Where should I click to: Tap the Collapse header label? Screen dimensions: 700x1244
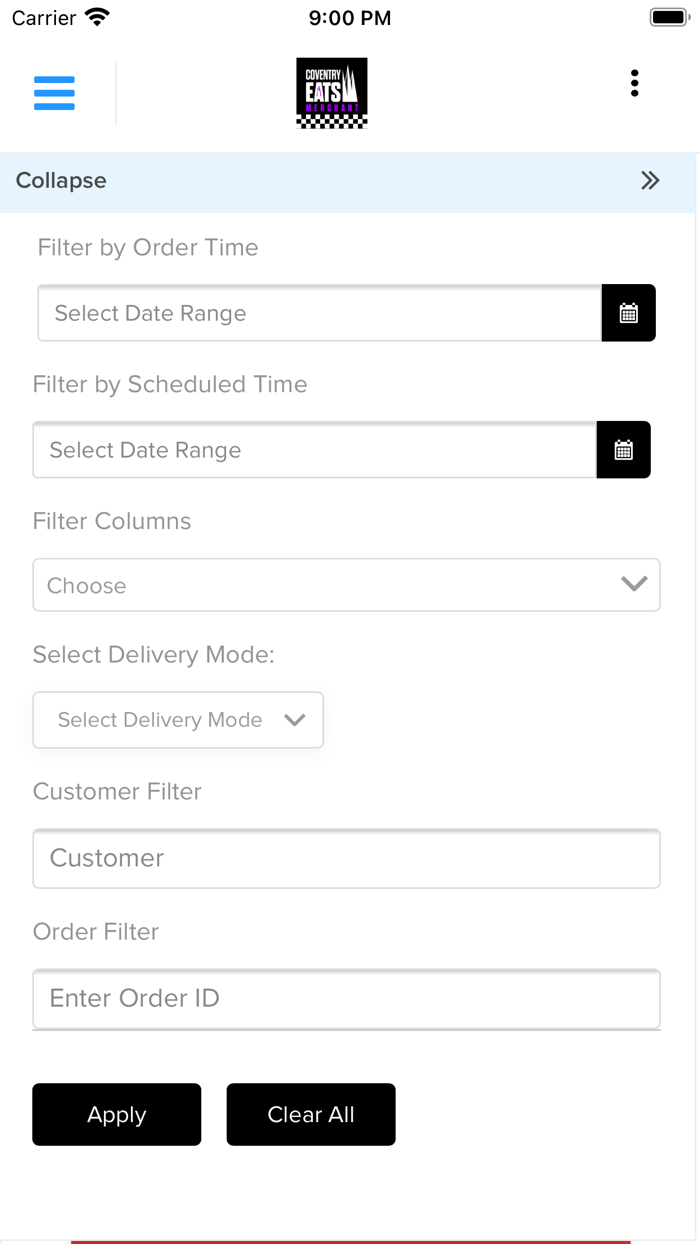point(61,181)
